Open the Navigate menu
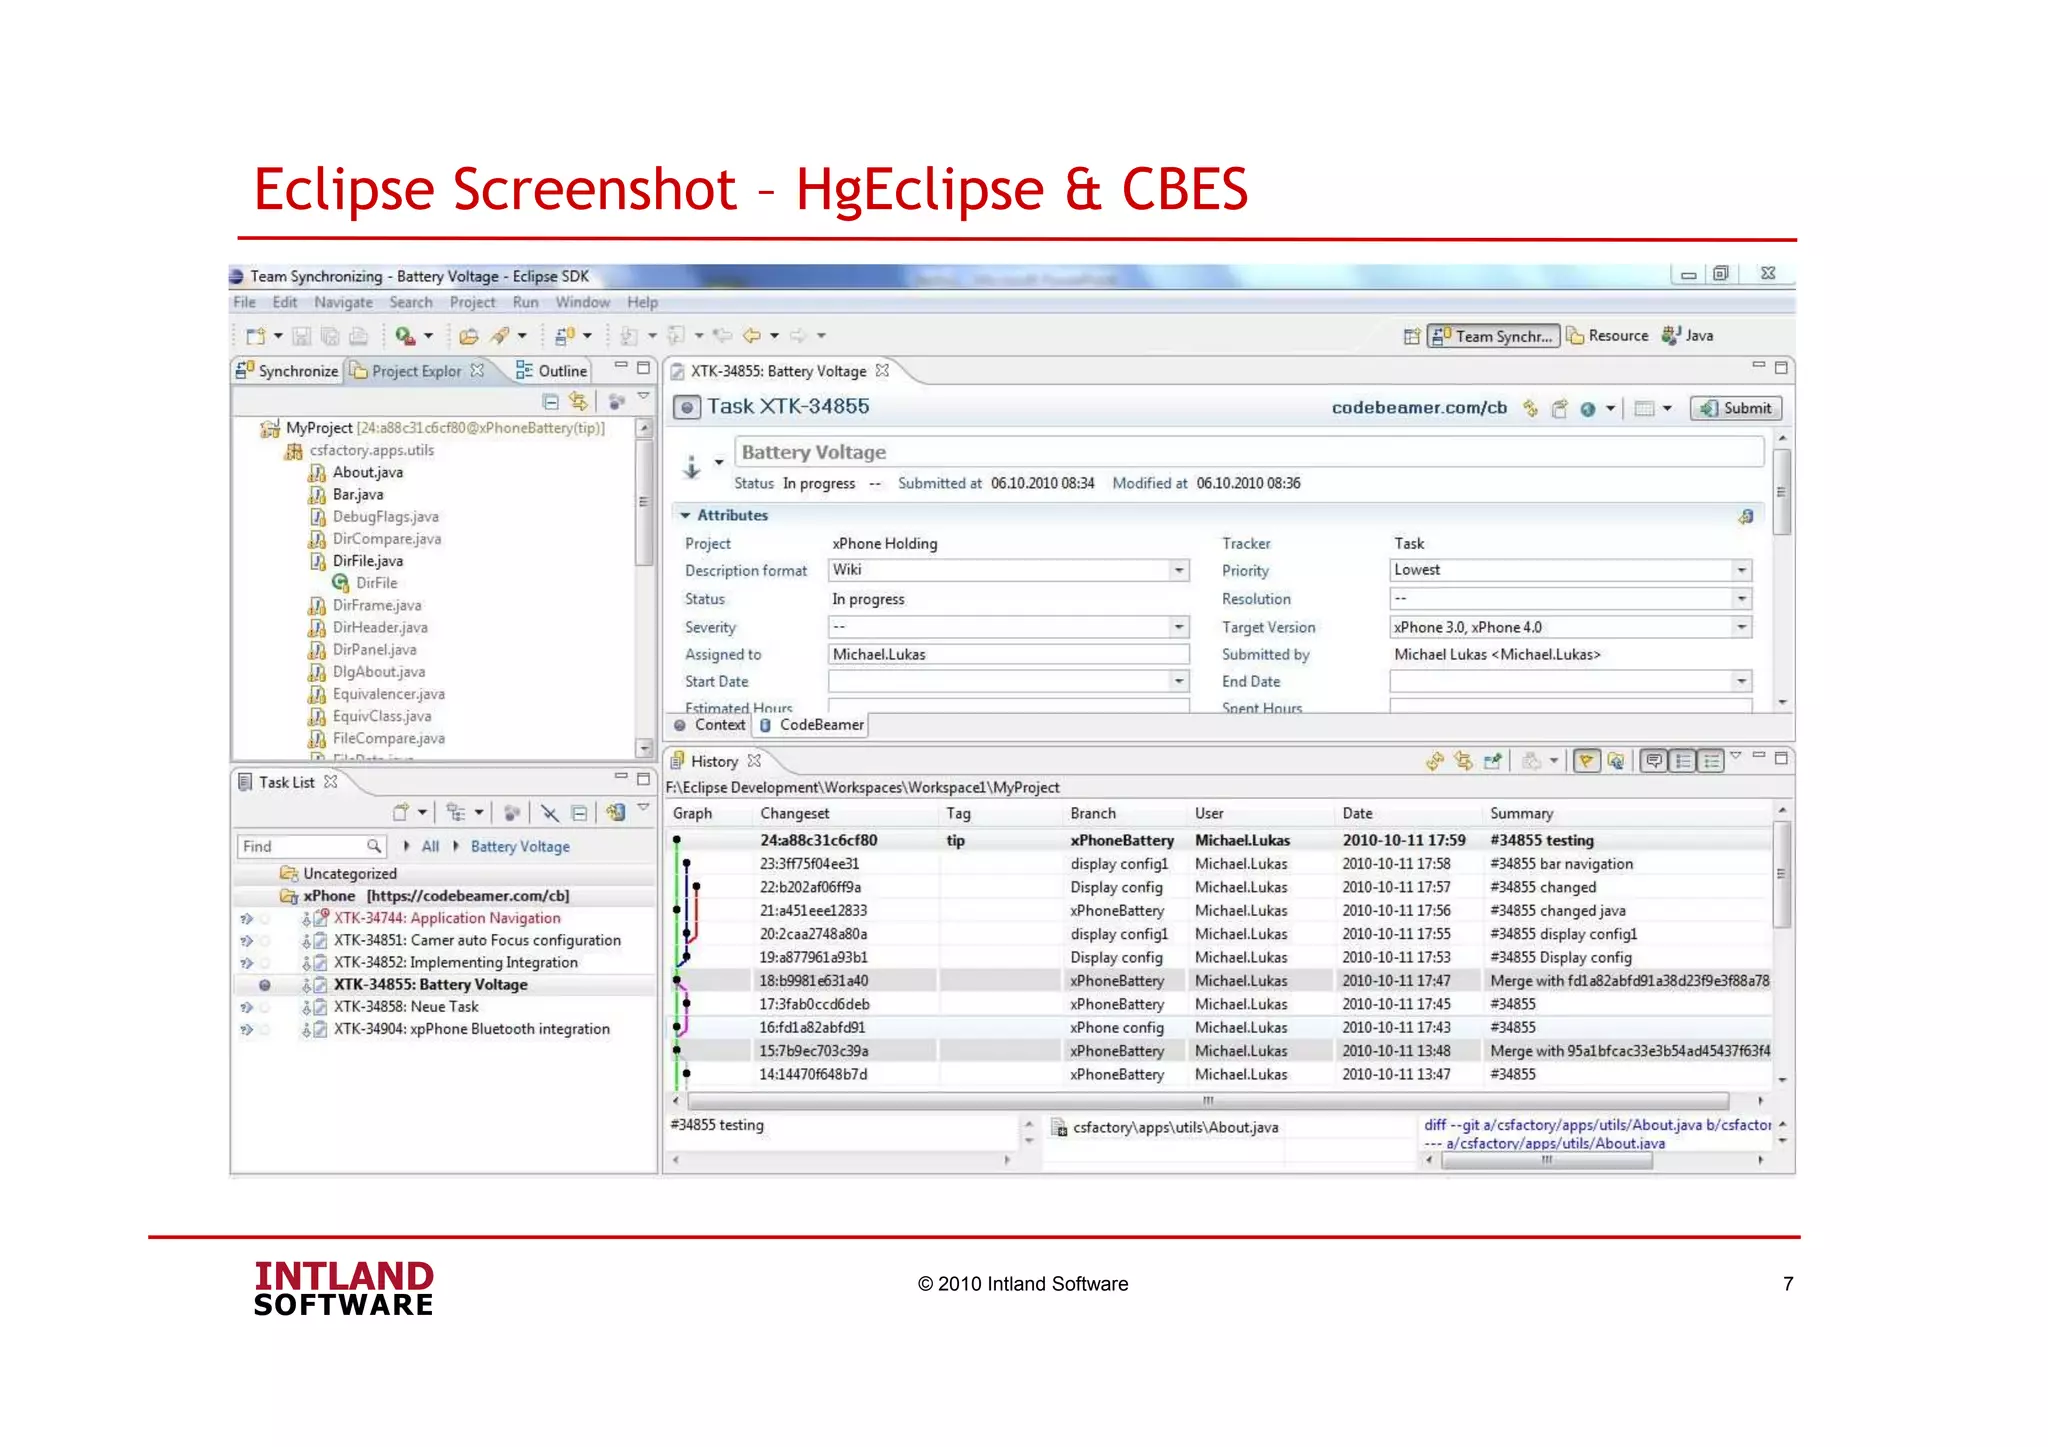Viewport: 2048px width, 1447px height. pyautogui.click(x=343, y=303)
